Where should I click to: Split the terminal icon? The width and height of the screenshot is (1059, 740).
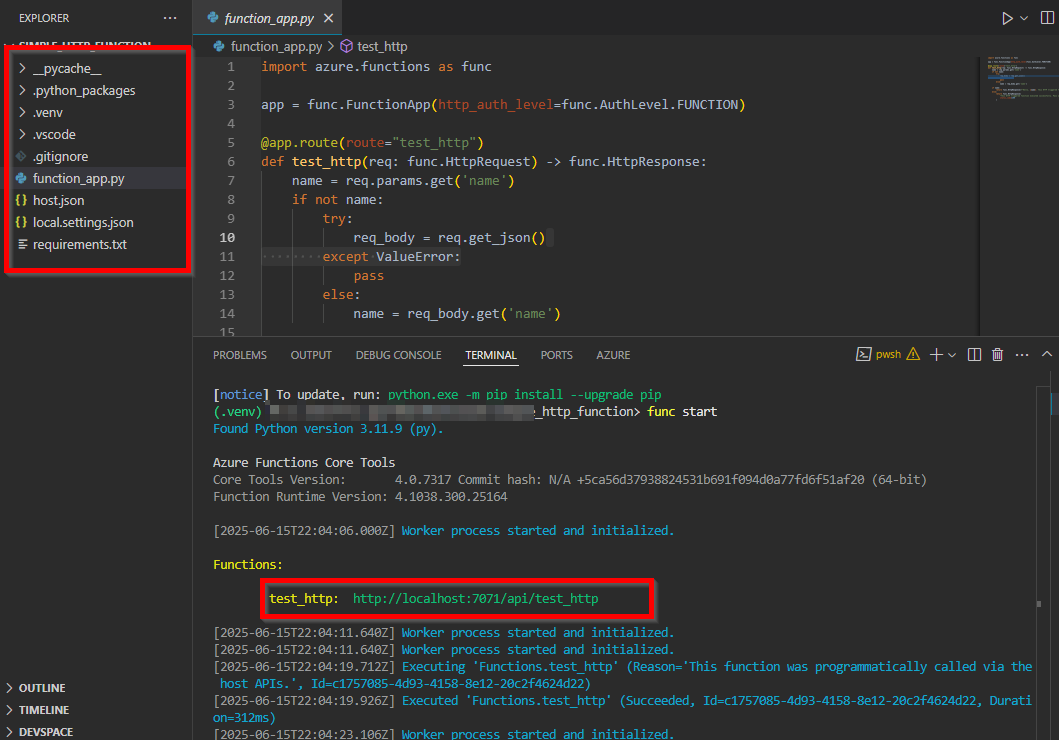point(974,354)
